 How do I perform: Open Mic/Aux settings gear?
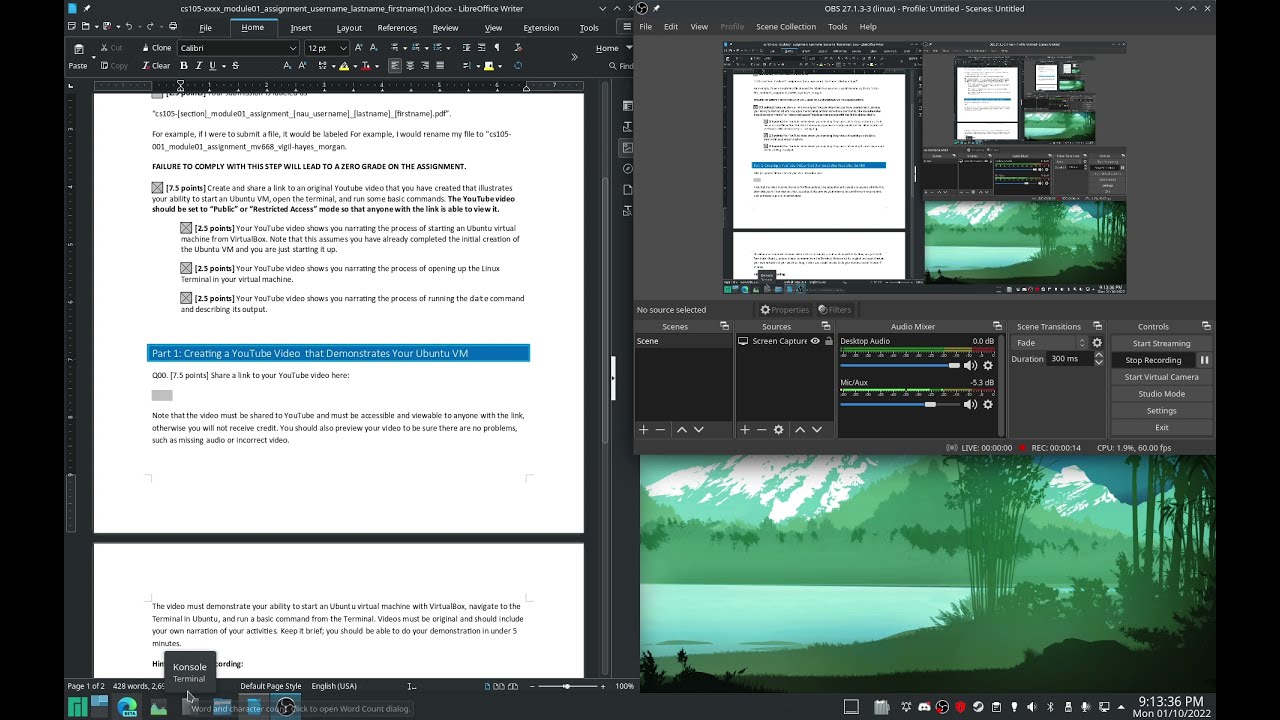click(x=988, y=405)
